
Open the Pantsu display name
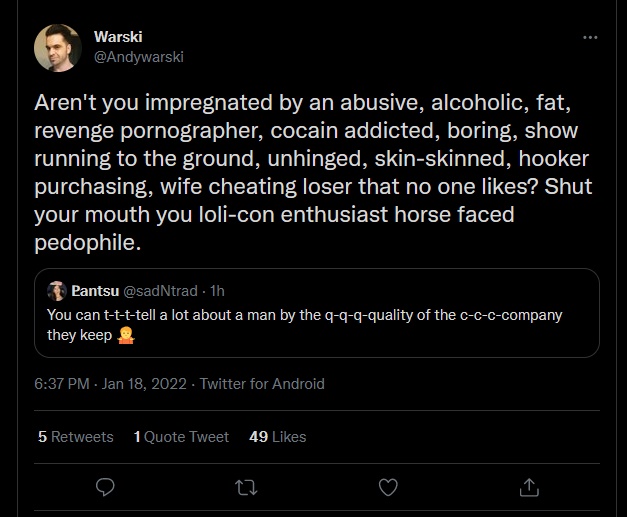(95, 291)
